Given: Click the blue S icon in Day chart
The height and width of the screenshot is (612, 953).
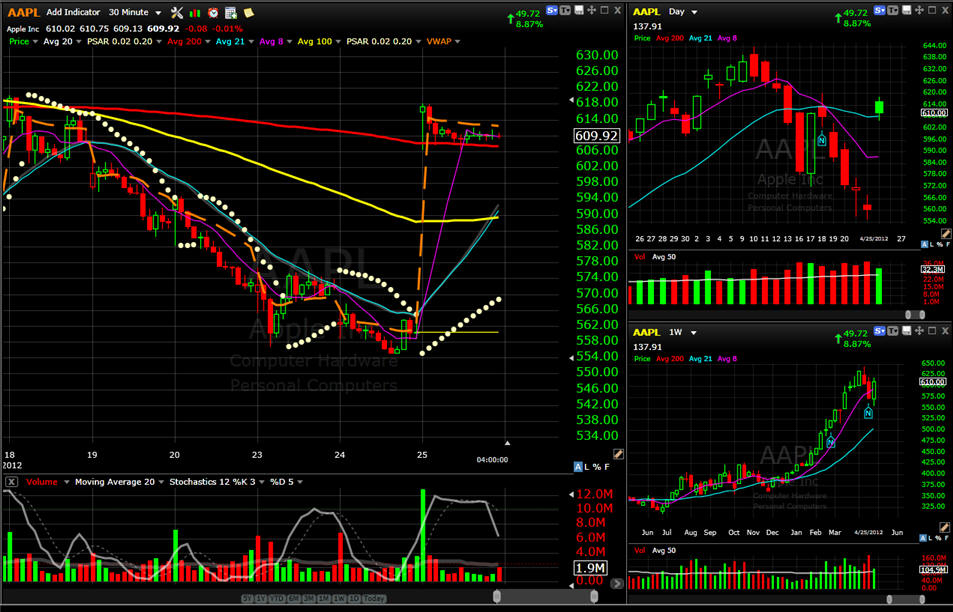Looking at the screenshot, I should click(x=879, y=10).
